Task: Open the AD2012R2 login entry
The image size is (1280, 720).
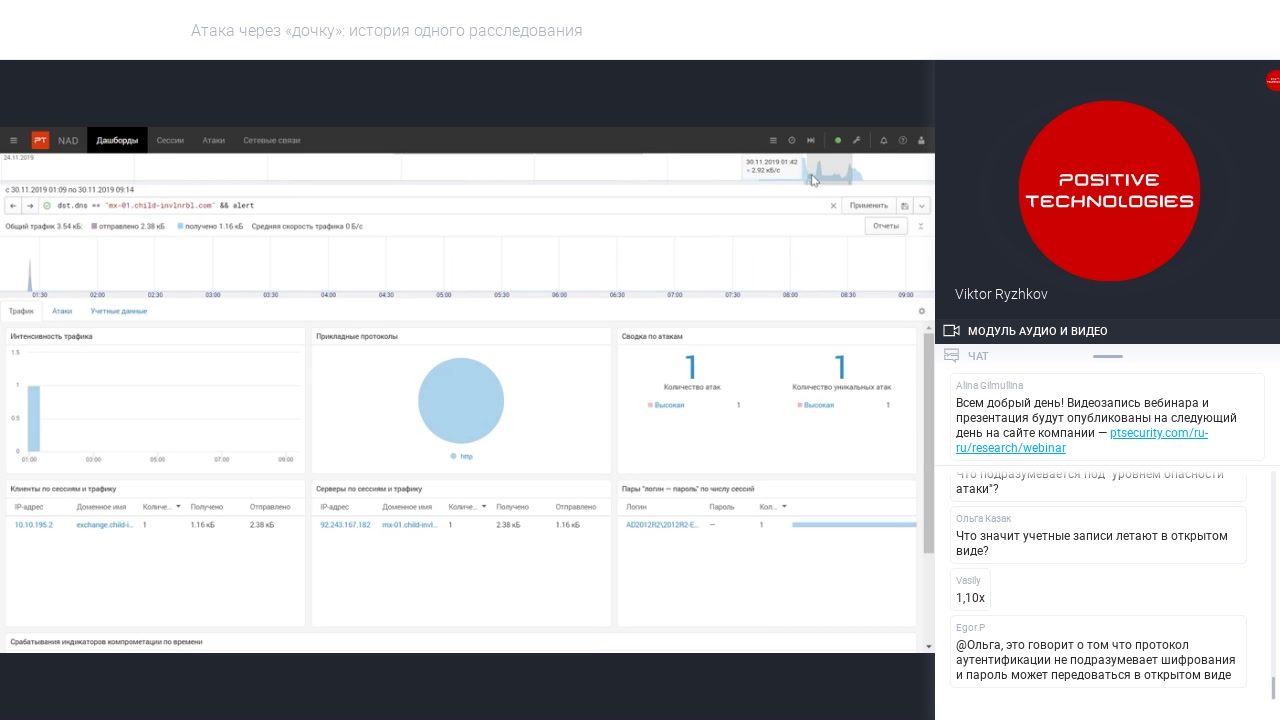Action: (662, 525)
